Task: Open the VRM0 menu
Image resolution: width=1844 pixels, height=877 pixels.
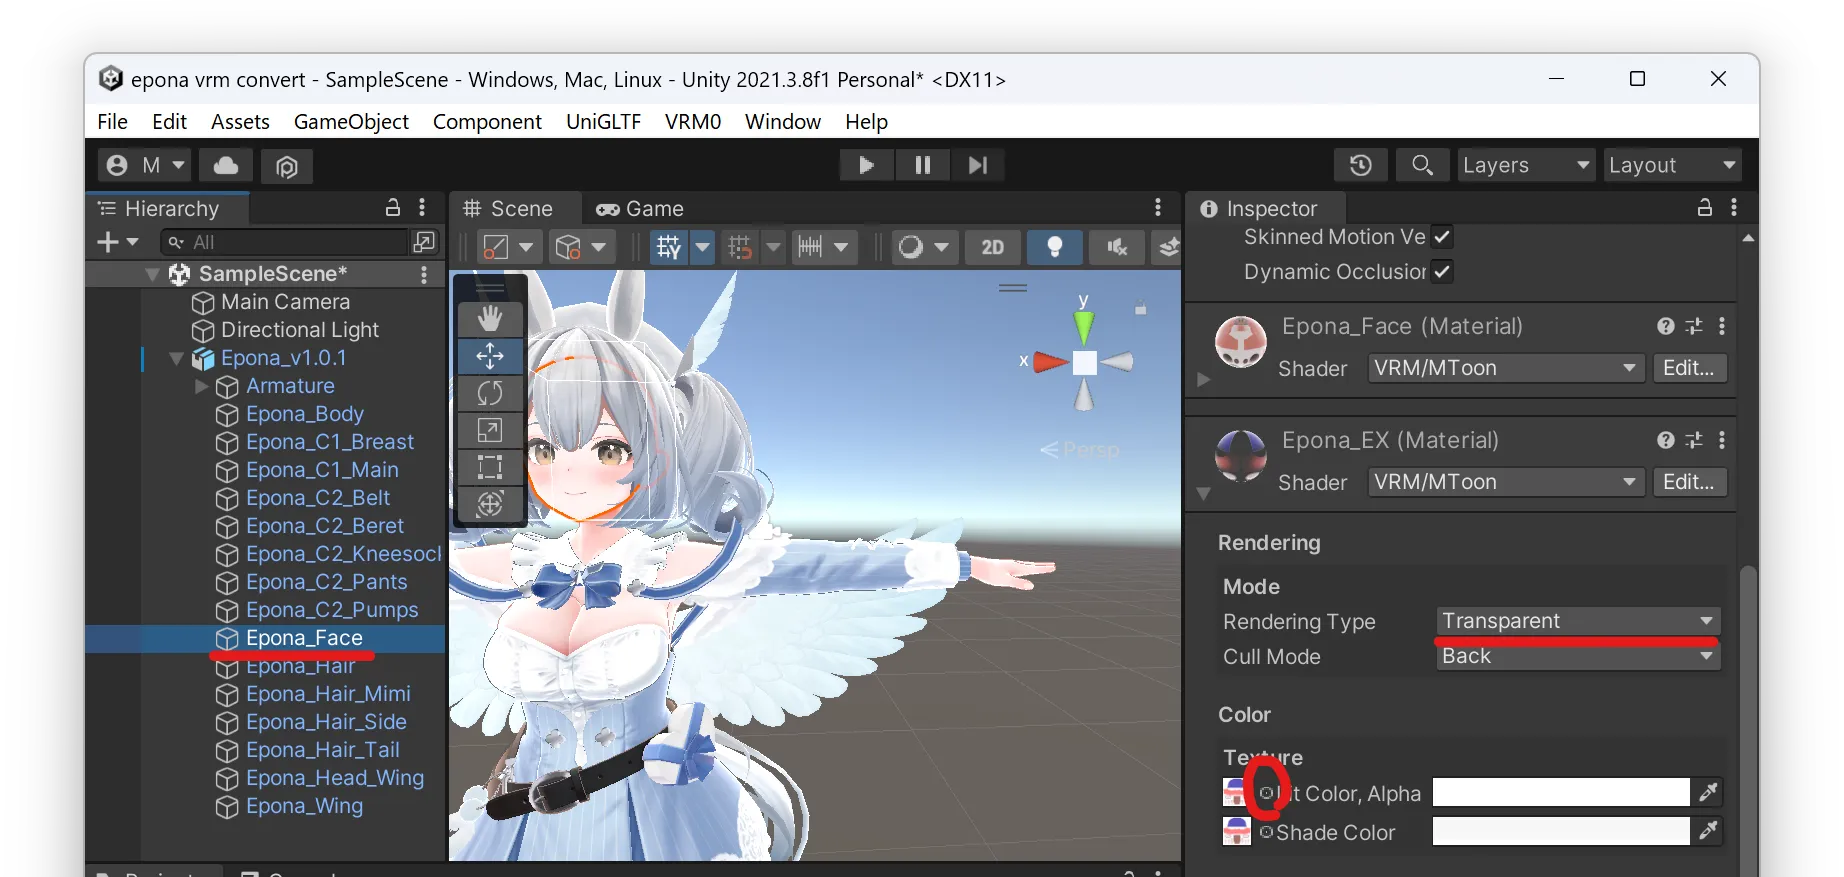Action: pyautogui.click(x=693, y=122)
